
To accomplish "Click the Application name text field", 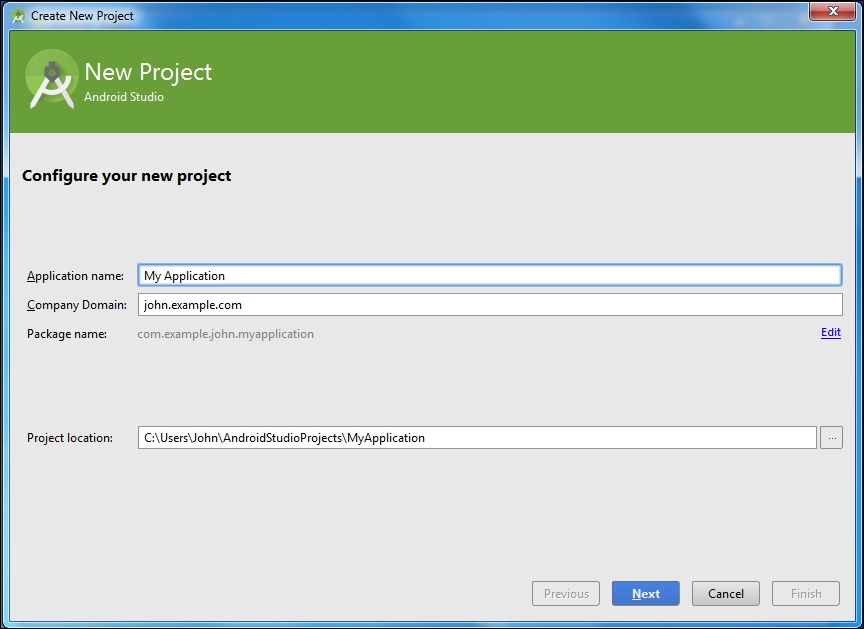I will coord(489,275).
